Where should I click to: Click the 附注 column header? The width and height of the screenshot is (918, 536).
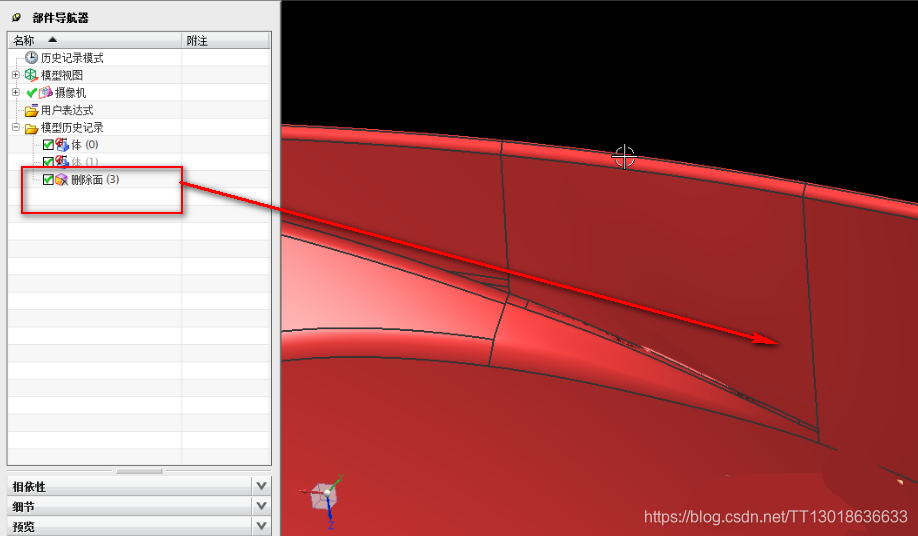tap(226, 40)
